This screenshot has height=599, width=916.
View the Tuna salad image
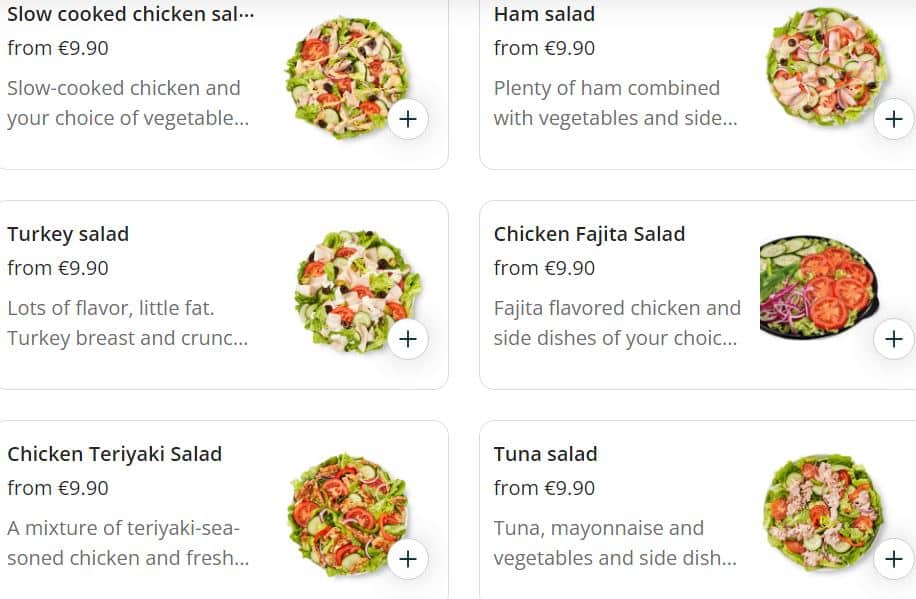click(x=823, y=510)
